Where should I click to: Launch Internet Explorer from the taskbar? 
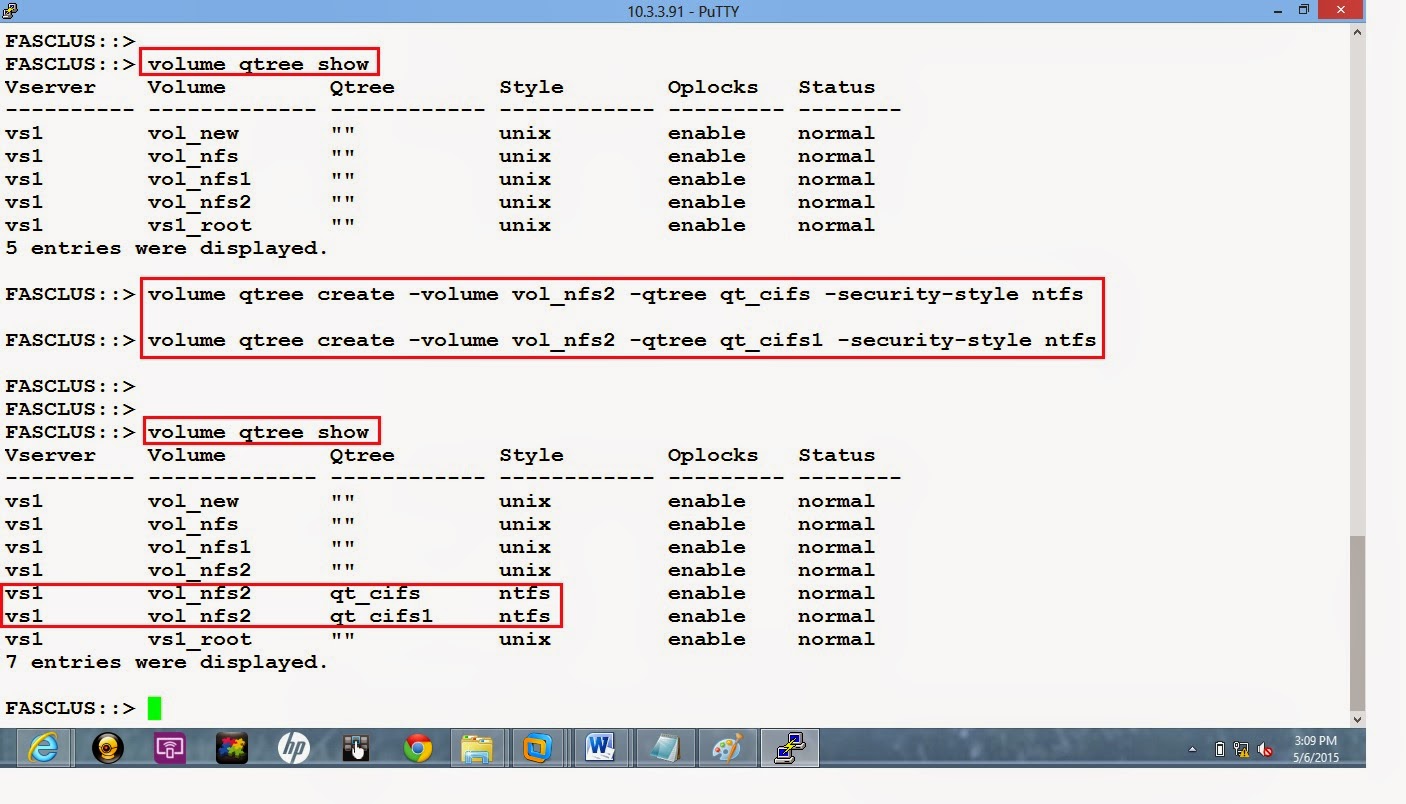click(42, 747)
